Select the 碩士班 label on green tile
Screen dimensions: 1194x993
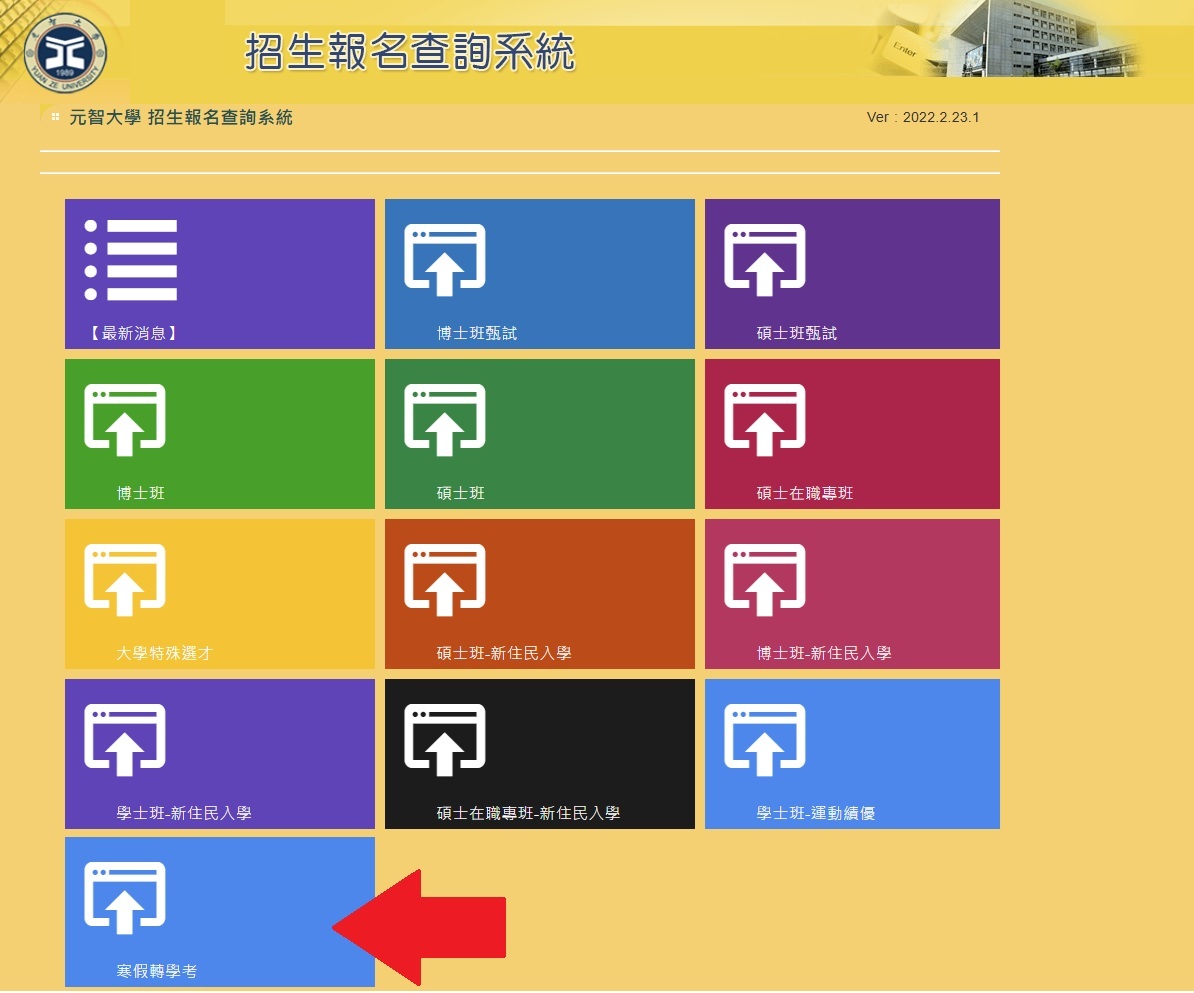coord(461,493)
